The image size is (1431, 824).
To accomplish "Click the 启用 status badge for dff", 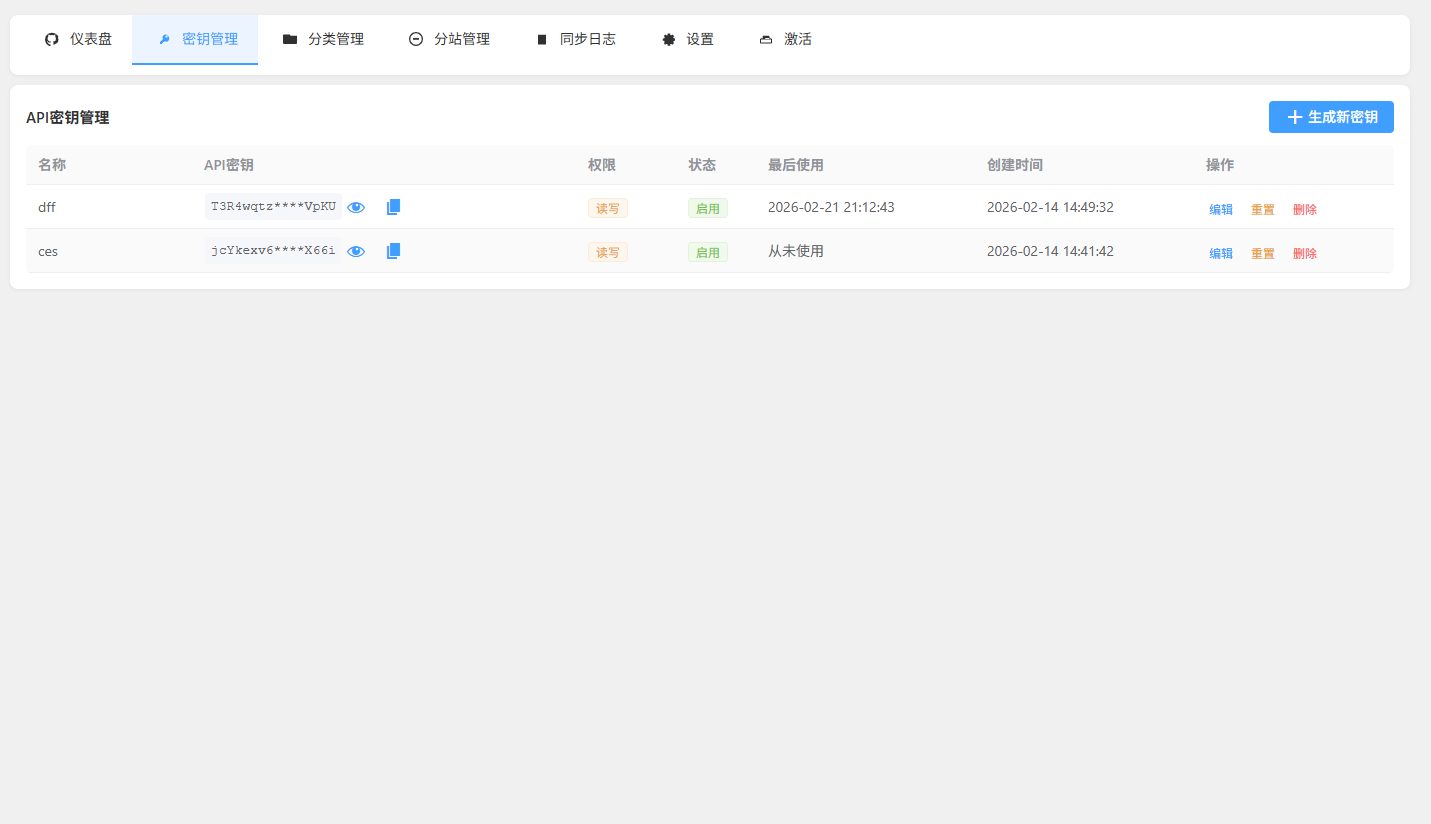I will pos(707,208).
